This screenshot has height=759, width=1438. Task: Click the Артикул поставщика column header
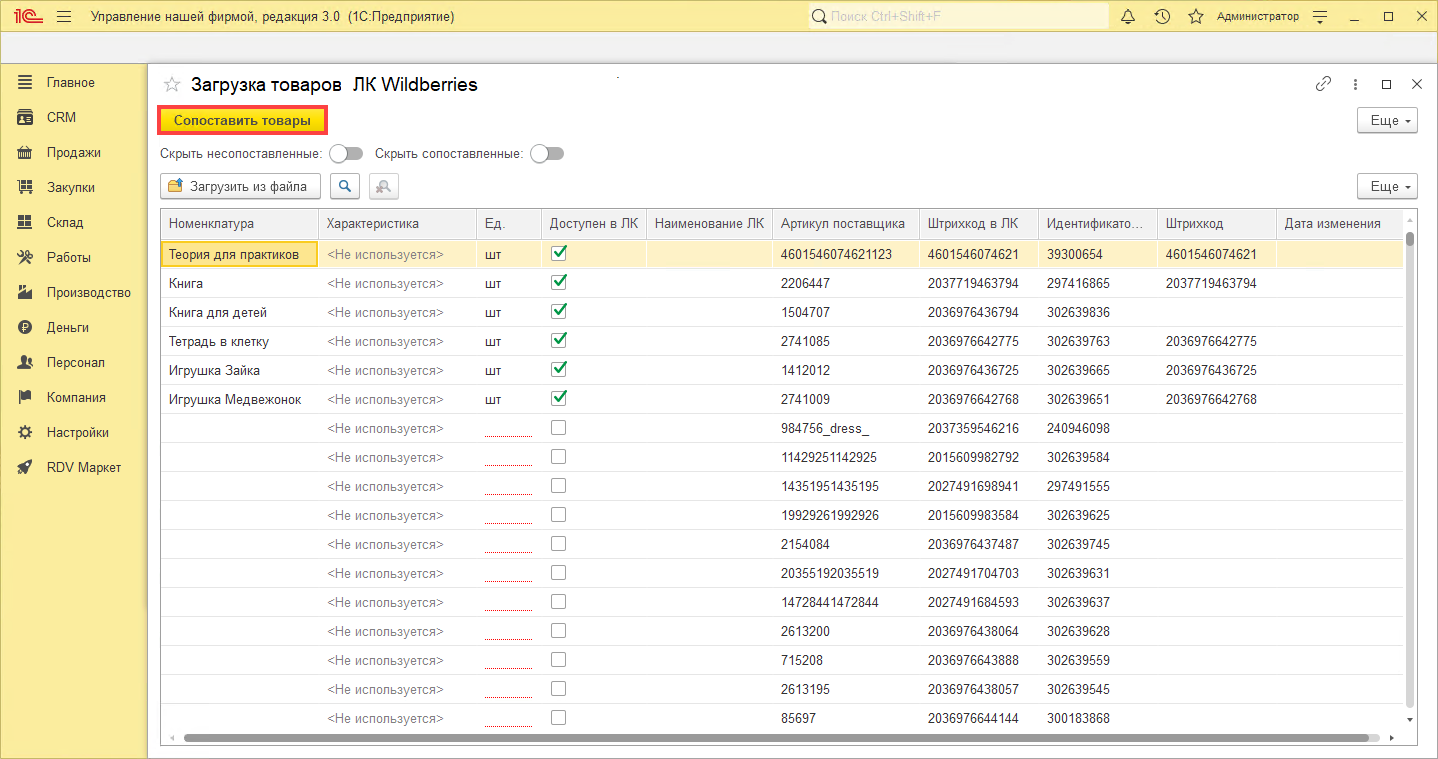click(846, 223)
